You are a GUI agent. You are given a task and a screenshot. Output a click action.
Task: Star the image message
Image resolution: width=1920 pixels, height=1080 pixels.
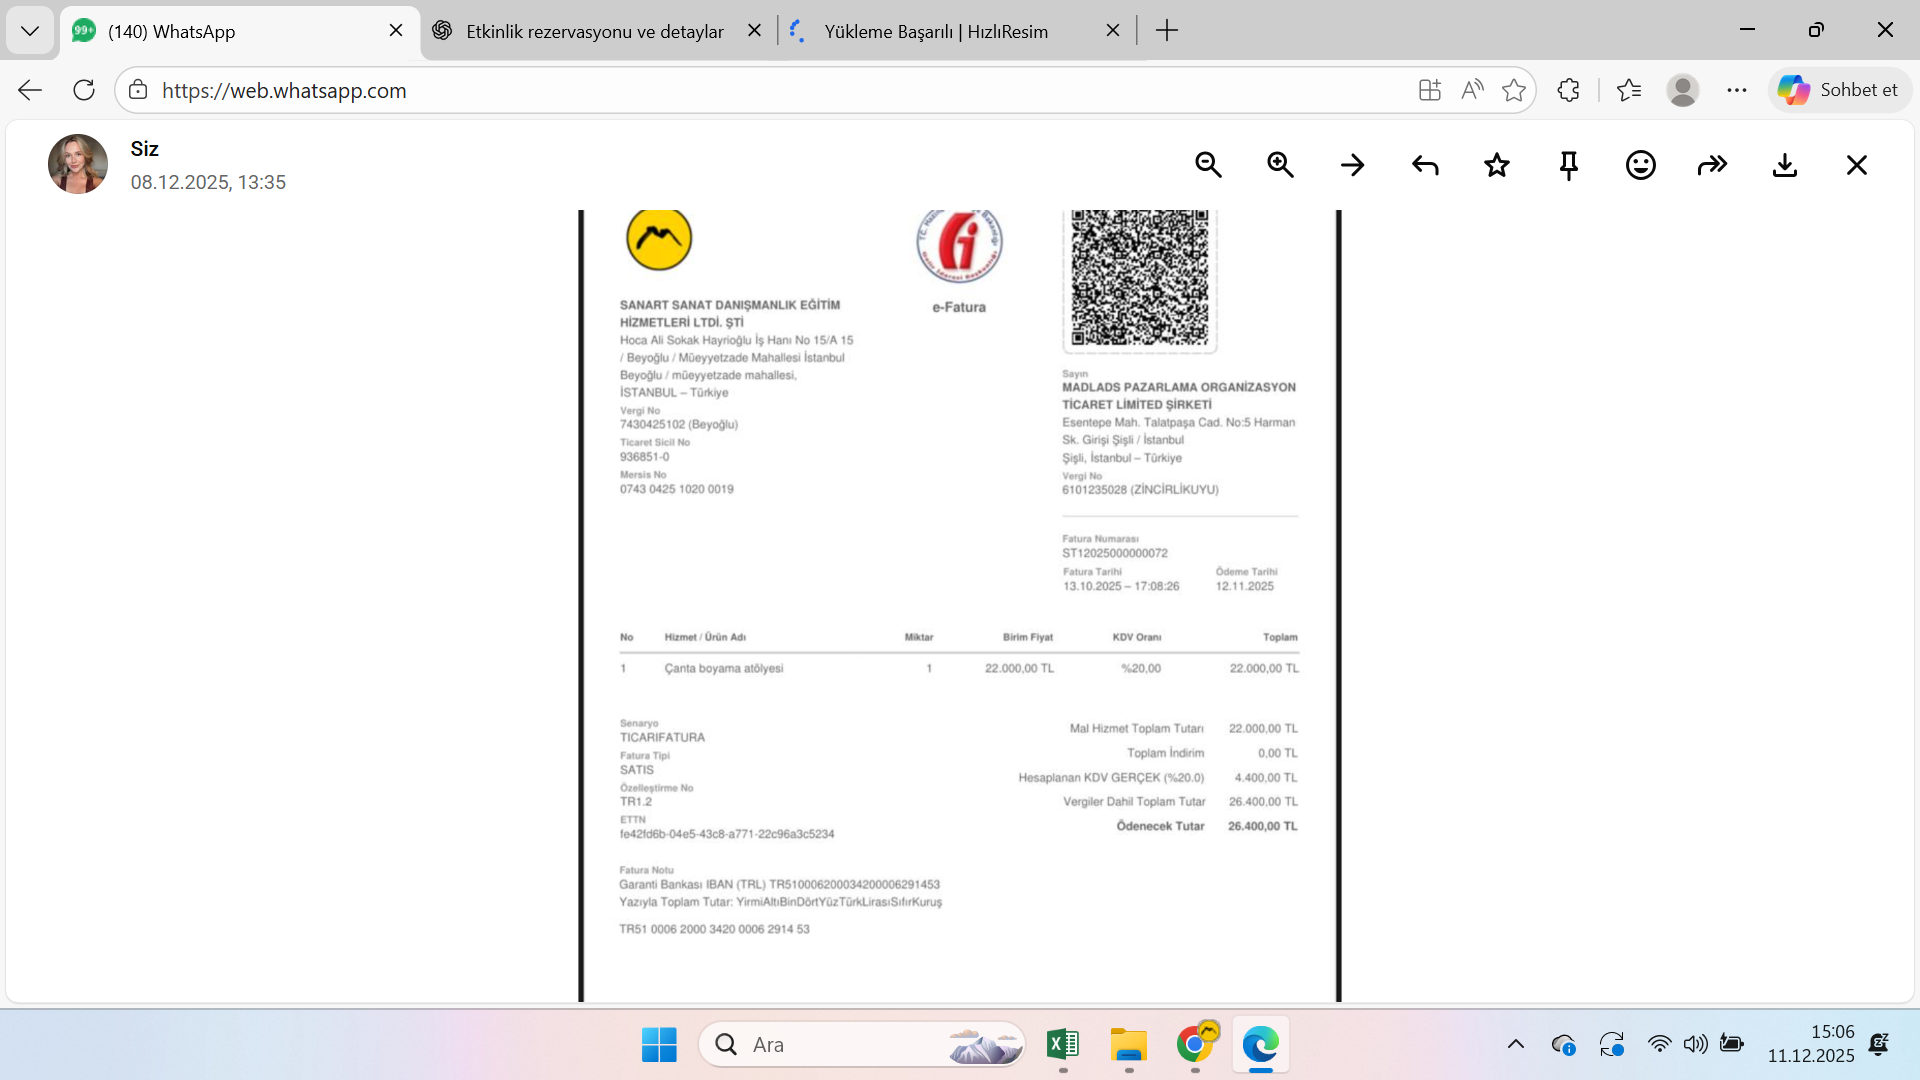pyautogui.click(x=1497, y=165)
